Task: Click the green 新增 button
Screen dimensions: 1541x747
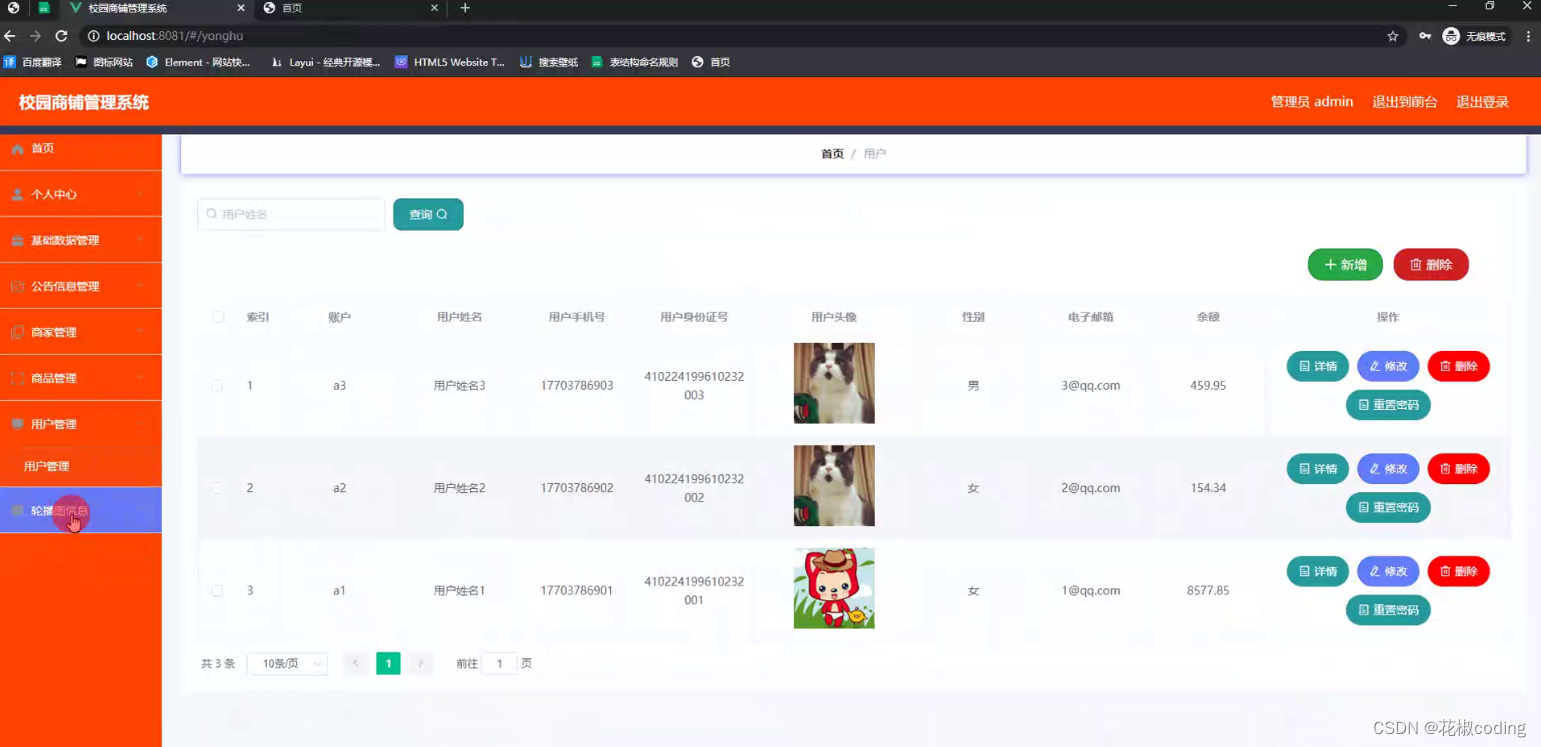Action: 1345,264
